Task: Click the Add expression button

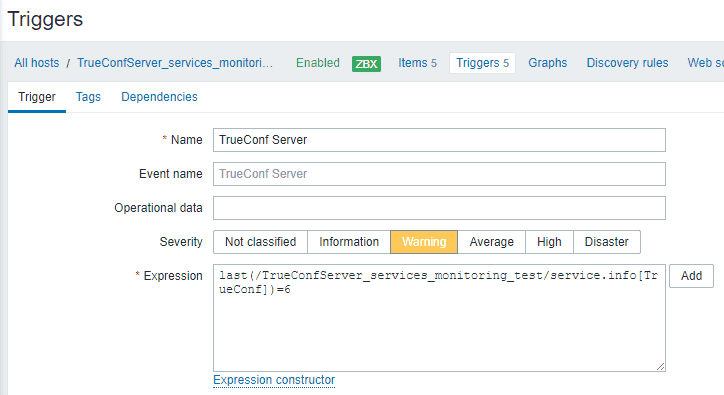Action: (x=691, y=276)
